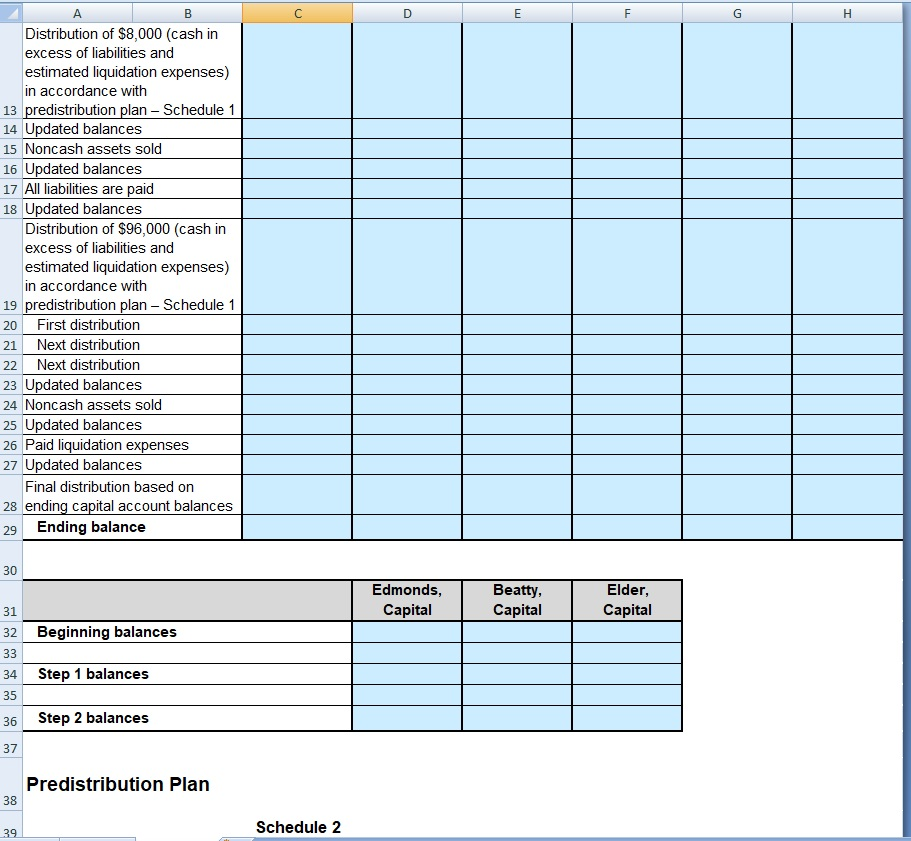The image size is (911, 841).
Task: Click cell G17 in All liabilities are paid row
Action: (x=737, y=189)
